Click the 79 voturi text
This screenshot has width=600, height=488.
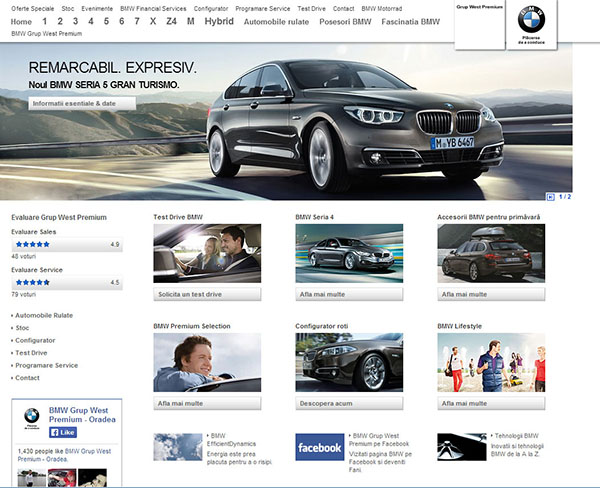(23, 295)
